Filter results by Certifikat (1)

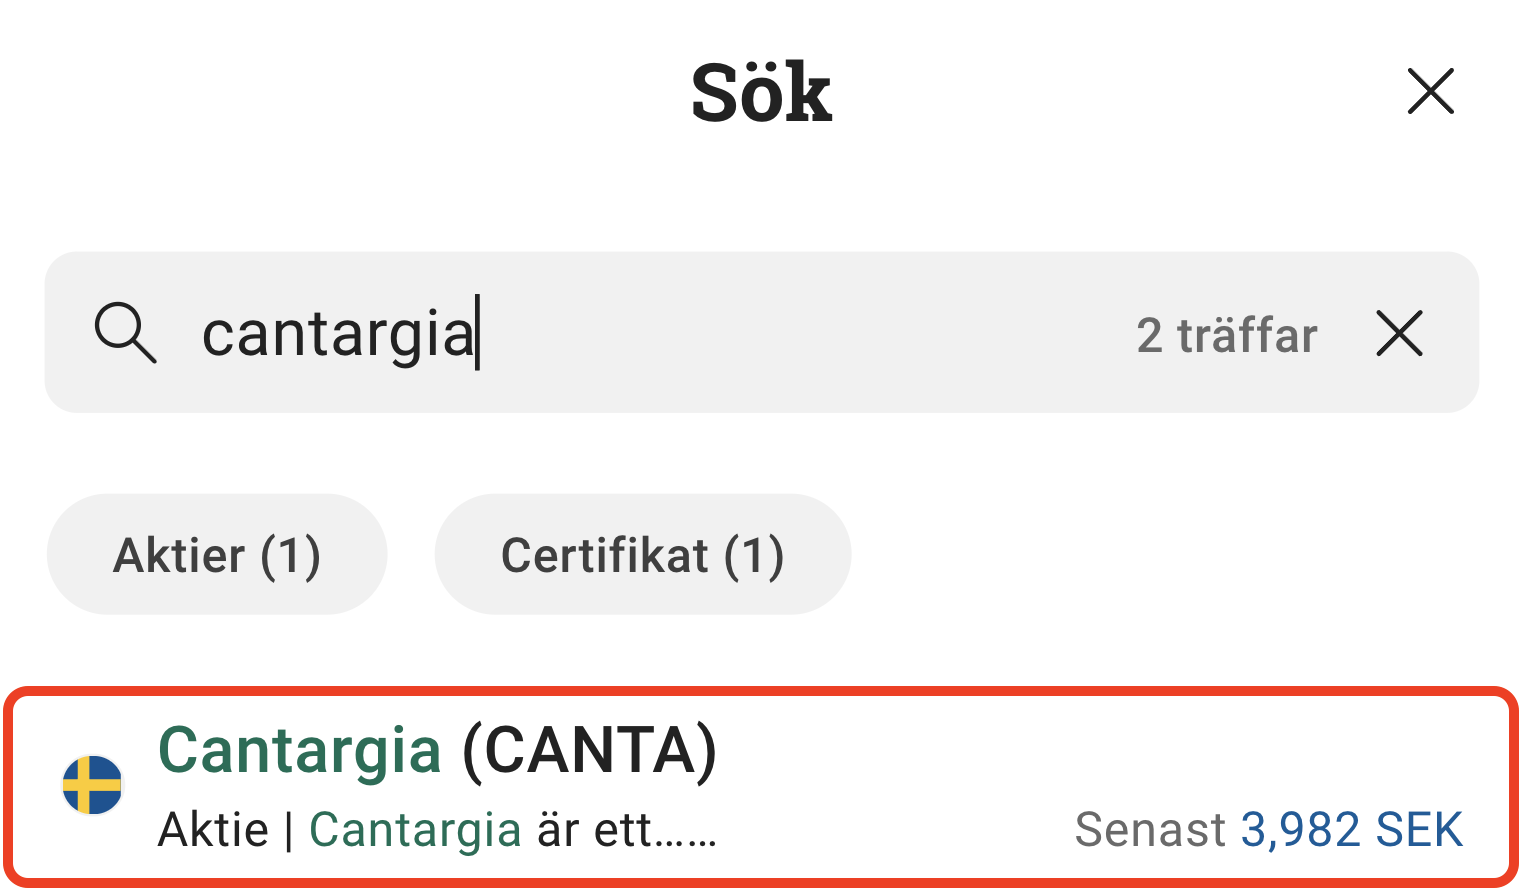(642, 555)
